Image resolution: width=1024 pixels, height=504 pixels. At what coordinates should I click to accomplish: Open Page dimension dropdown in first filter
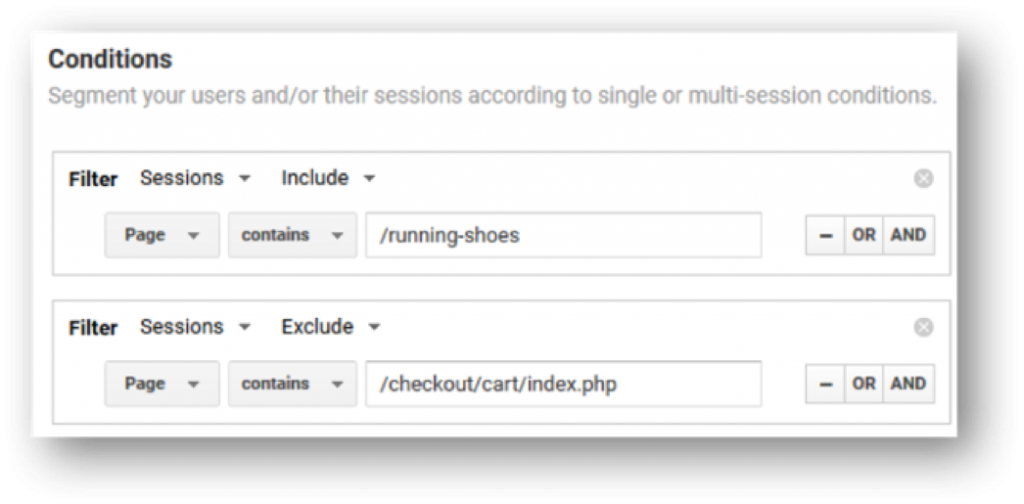[162, 235]
